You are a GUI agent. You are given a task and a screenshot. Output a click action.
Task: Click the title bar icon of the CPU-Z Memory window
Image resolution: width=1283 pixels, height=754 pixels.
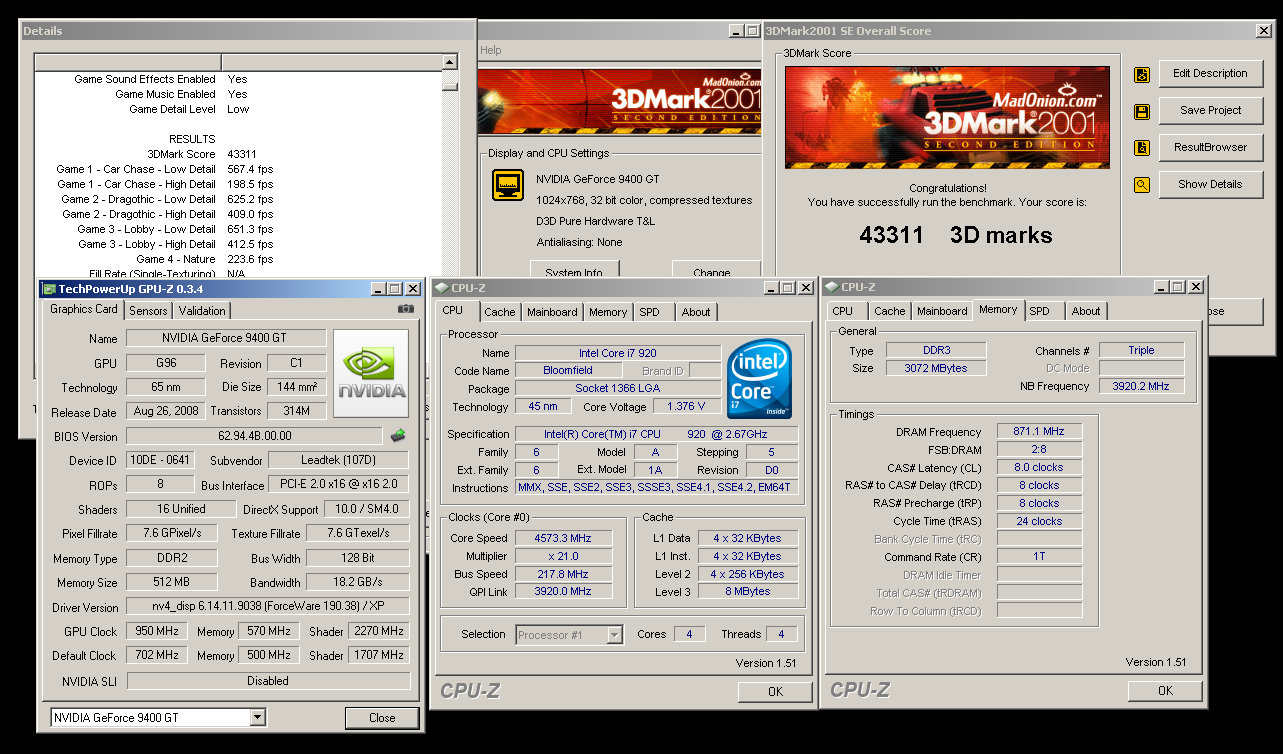(x=832, y=287)
